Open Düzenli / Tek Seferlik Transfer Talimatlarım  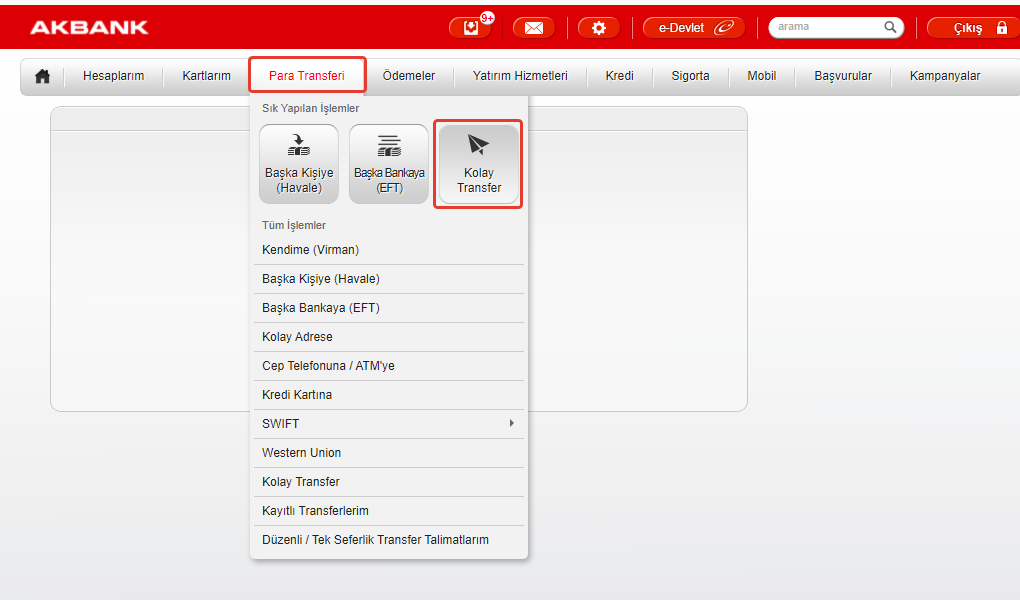388,540
